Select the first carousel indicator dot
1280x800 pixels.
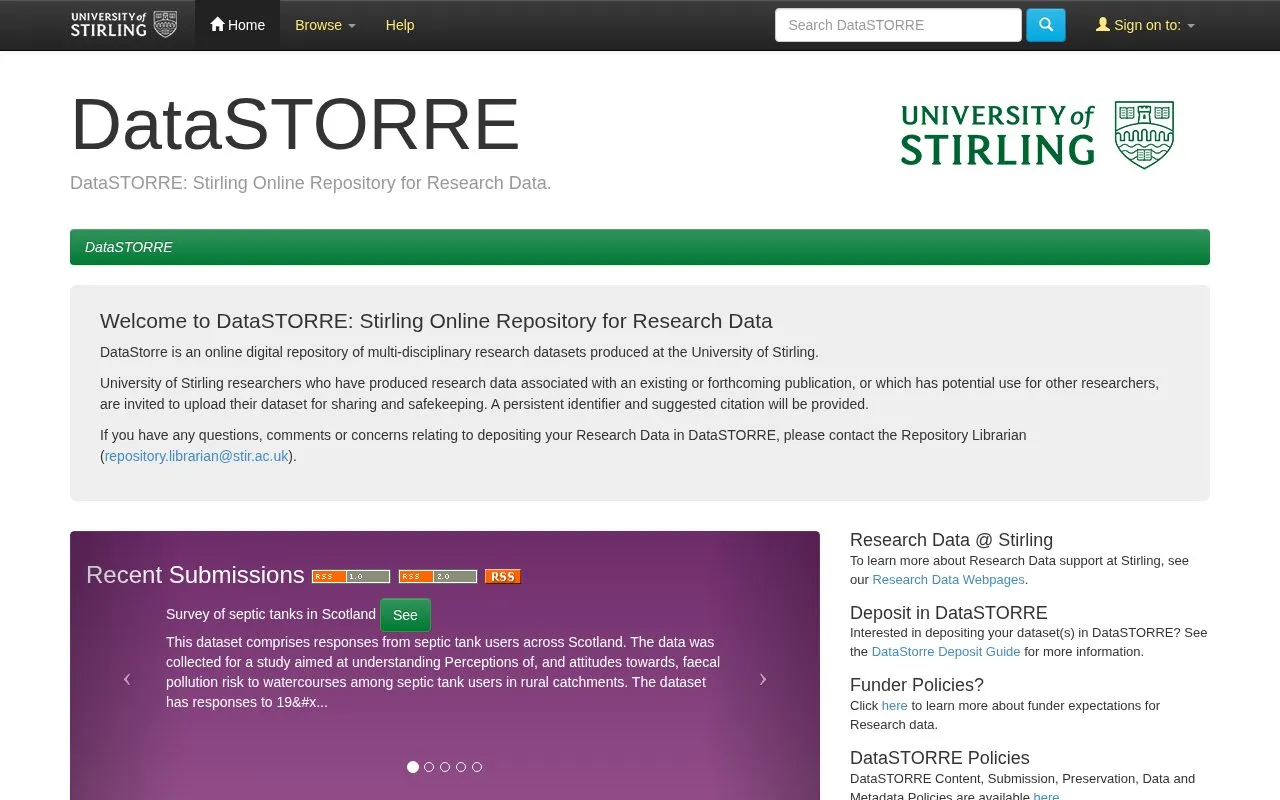click(413, 767)
